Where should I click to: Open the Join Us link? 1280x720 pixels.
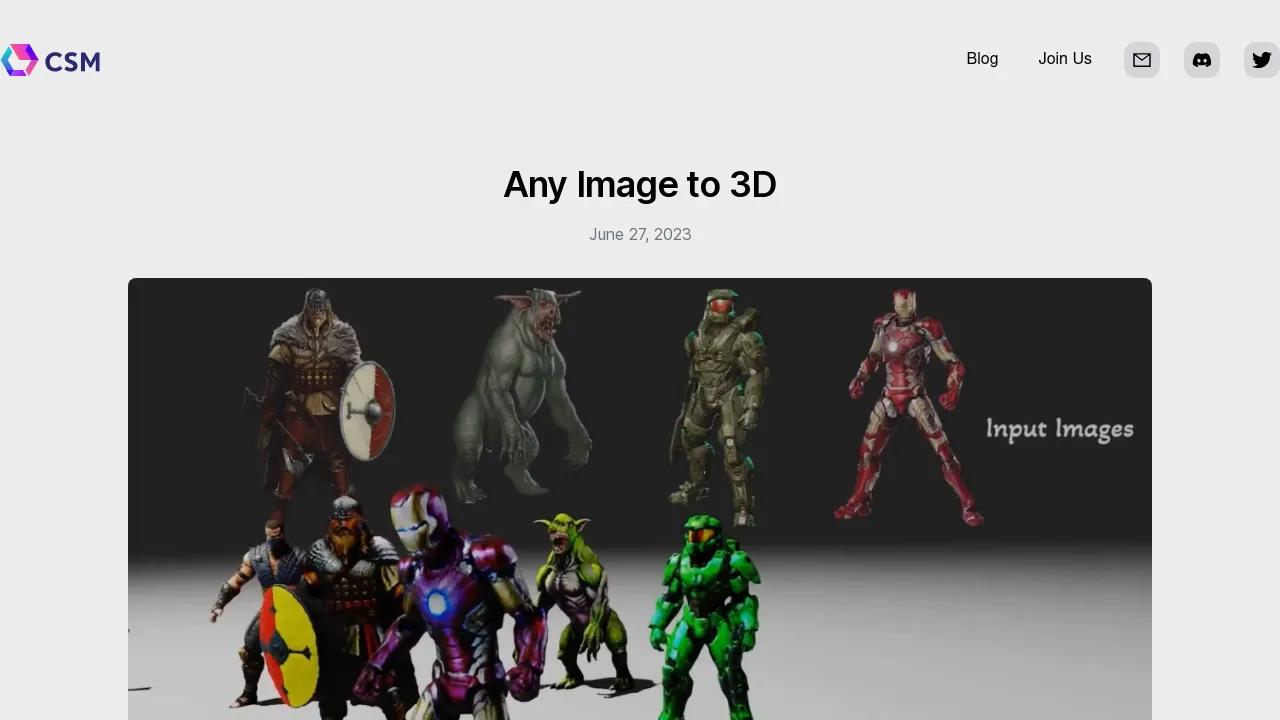(x=1065, y=59)
